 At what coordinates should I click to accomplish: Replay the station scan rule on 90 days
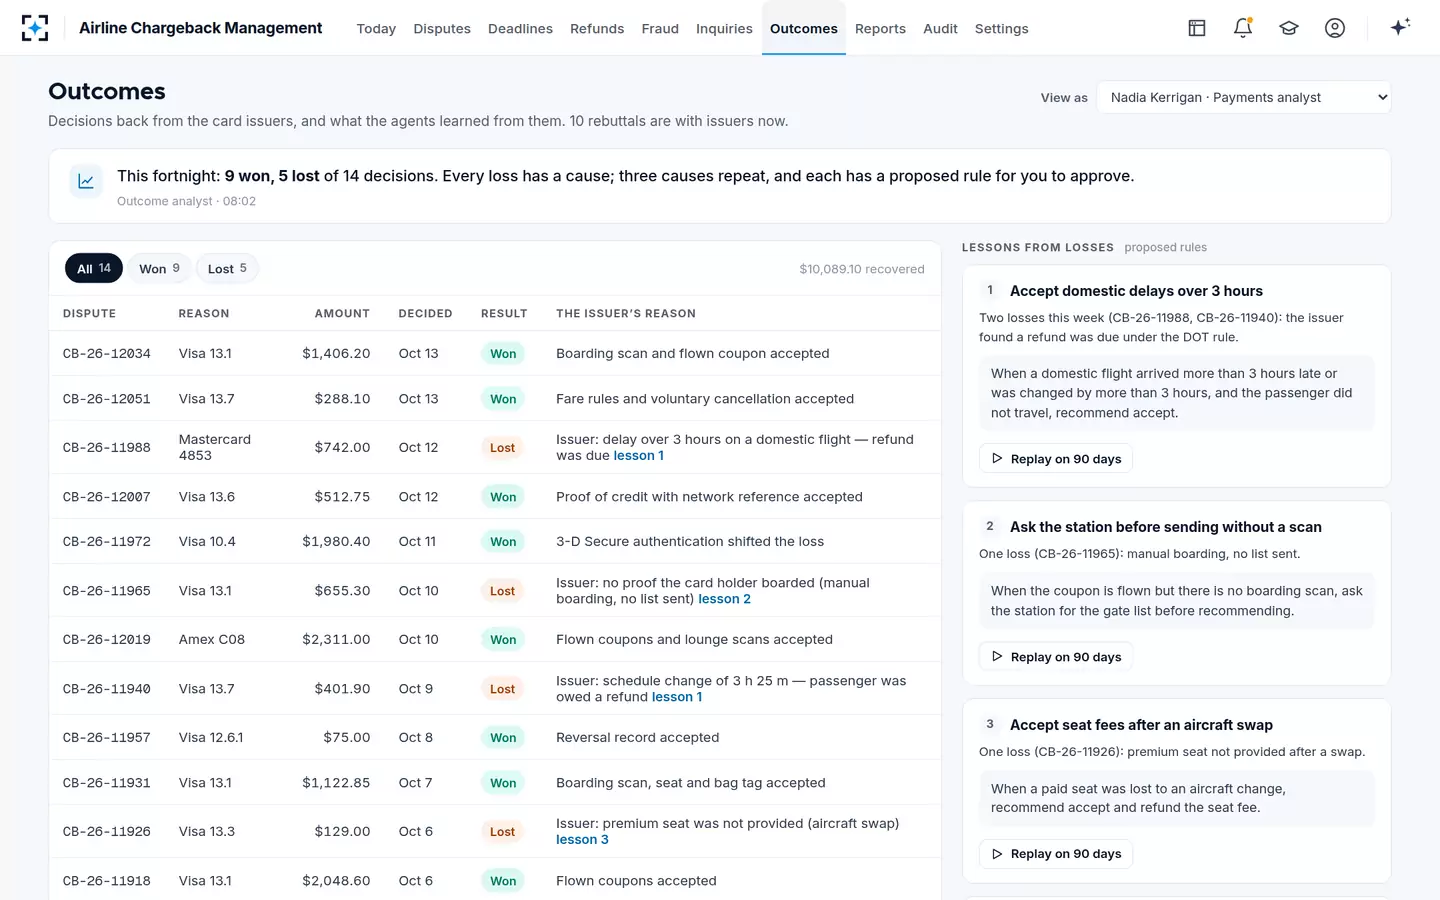coord(1056,657)
